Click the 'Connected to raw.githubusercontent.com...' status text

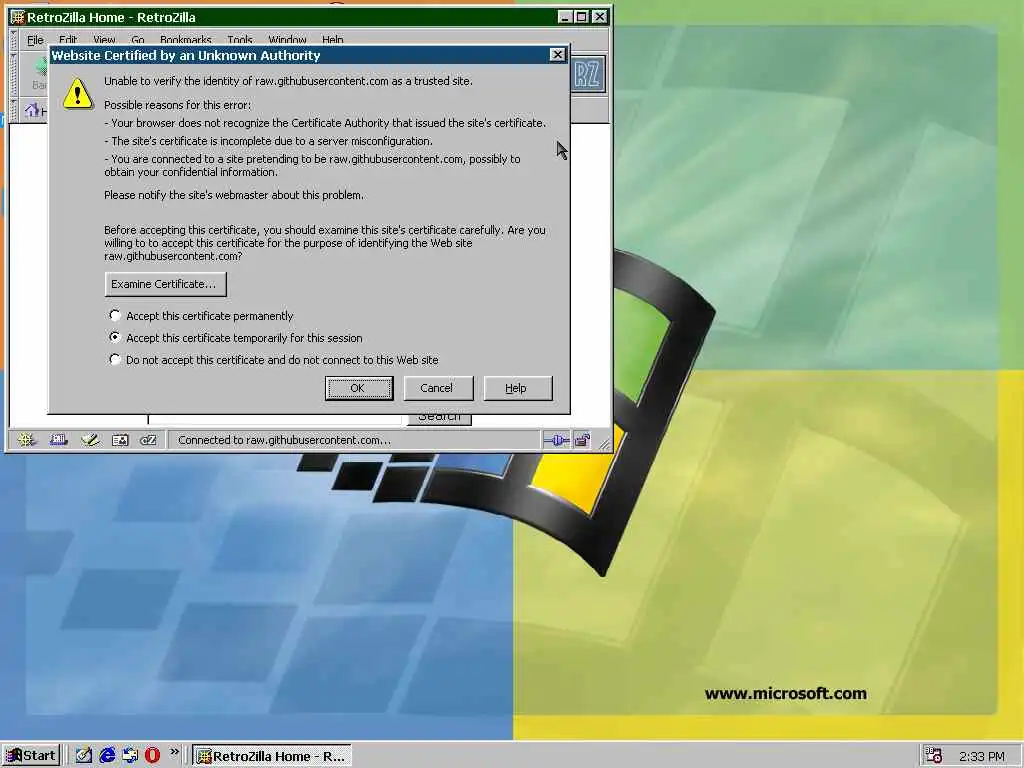point(284,440)
